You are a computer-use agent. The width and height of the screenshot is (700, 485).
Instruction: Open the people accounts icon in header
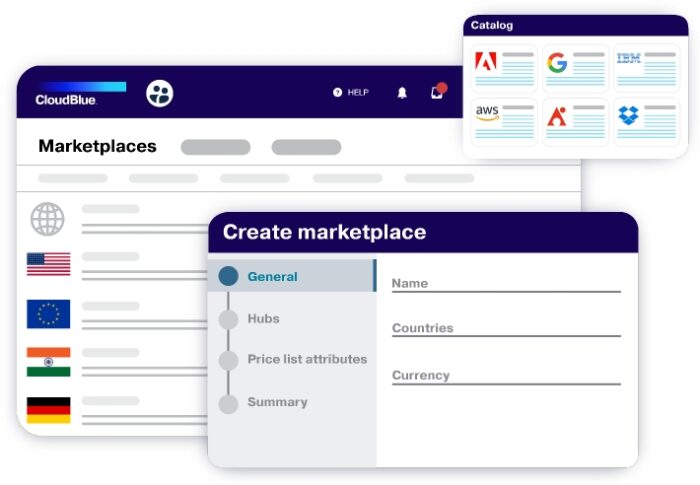[x=160, y=93]
